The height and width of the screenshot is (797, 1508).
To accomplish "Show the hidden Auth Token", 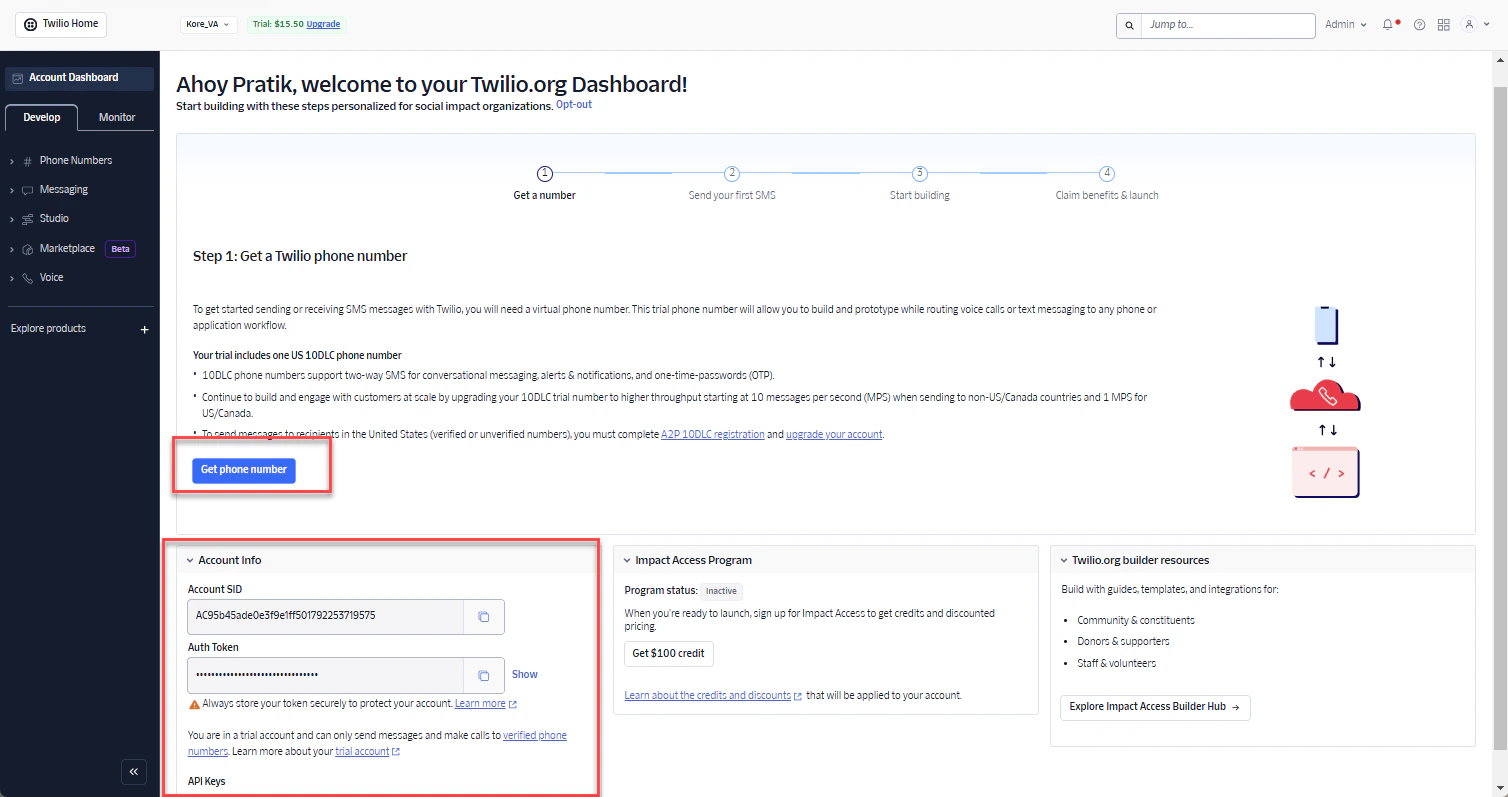I will (525, 675).
